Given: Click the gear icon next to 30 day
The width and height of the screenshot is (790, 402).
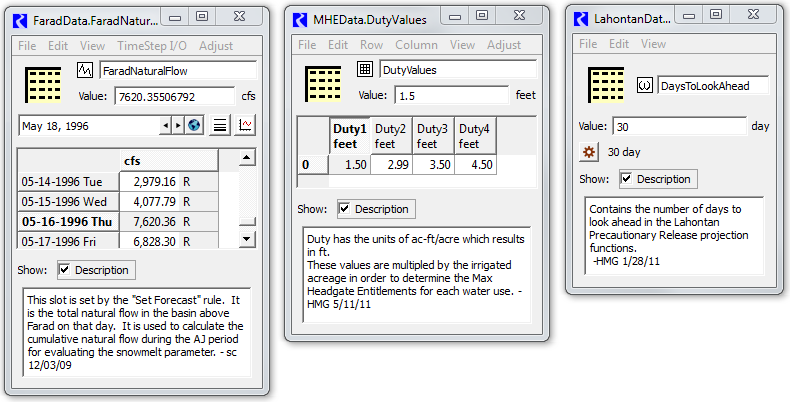Looking at the screenshot, I should (x=589, y=152).
